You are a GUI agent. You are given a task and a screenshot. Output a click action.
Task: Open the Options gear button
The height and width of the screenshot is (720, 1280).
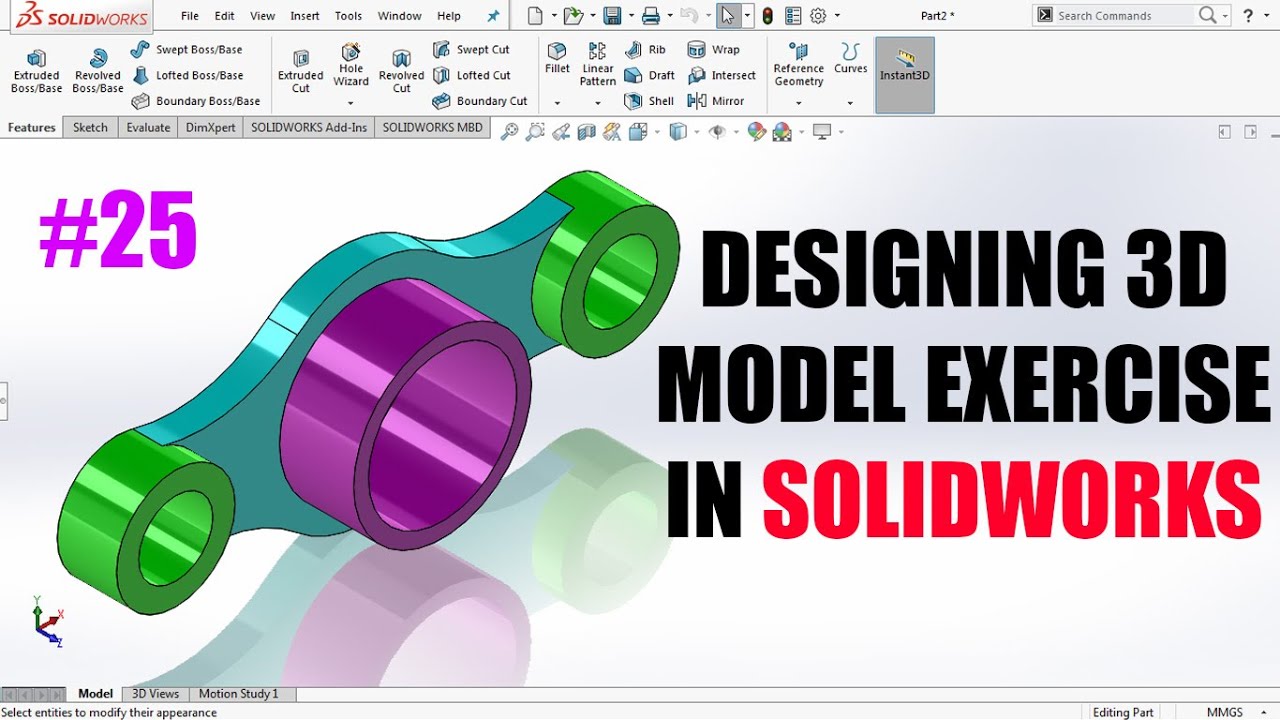pyautogui.click(x=818, y=16)
